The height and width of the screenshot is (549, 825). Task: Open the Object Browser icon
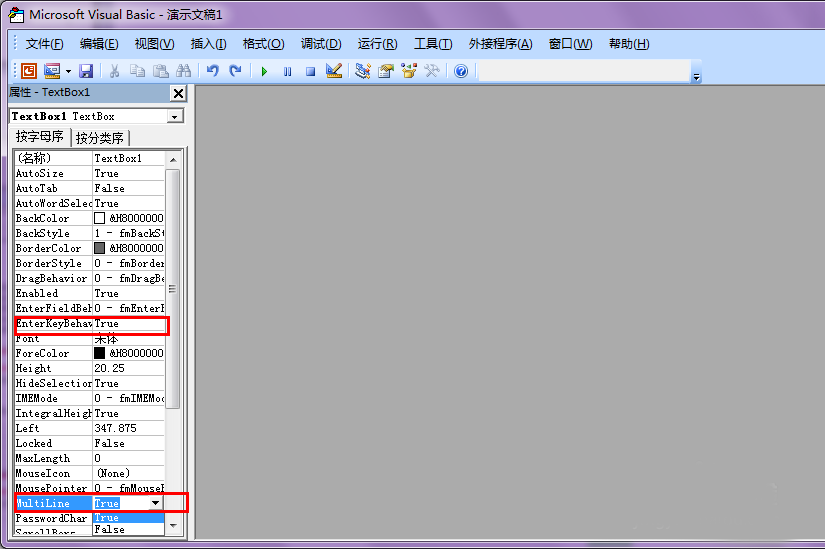[x=409, y=71]
